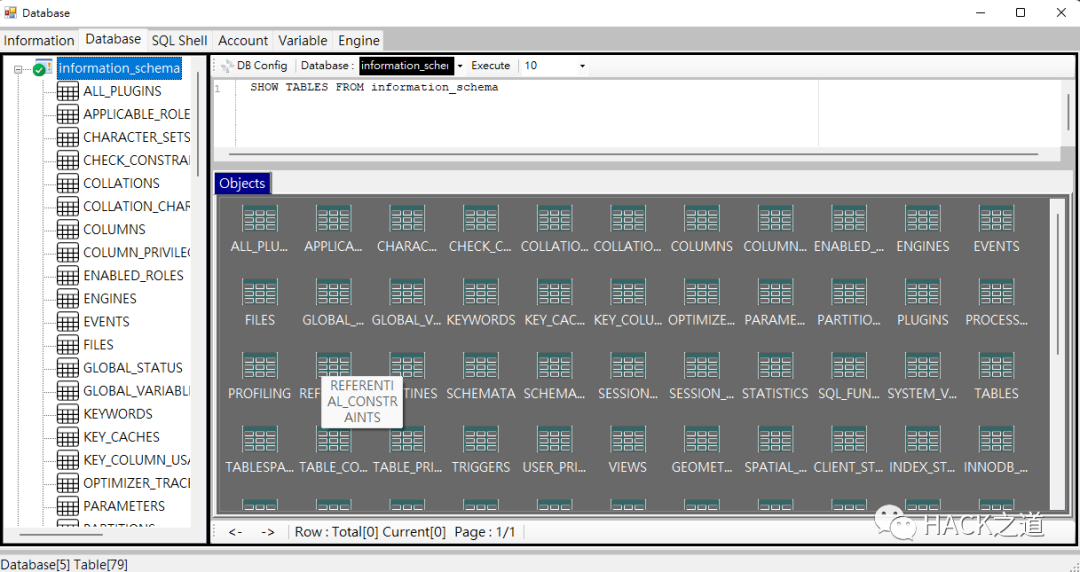Select the COLUMNS table icon in Objects
Viewport: 1080px width, 572px height.
click(702, 219)
